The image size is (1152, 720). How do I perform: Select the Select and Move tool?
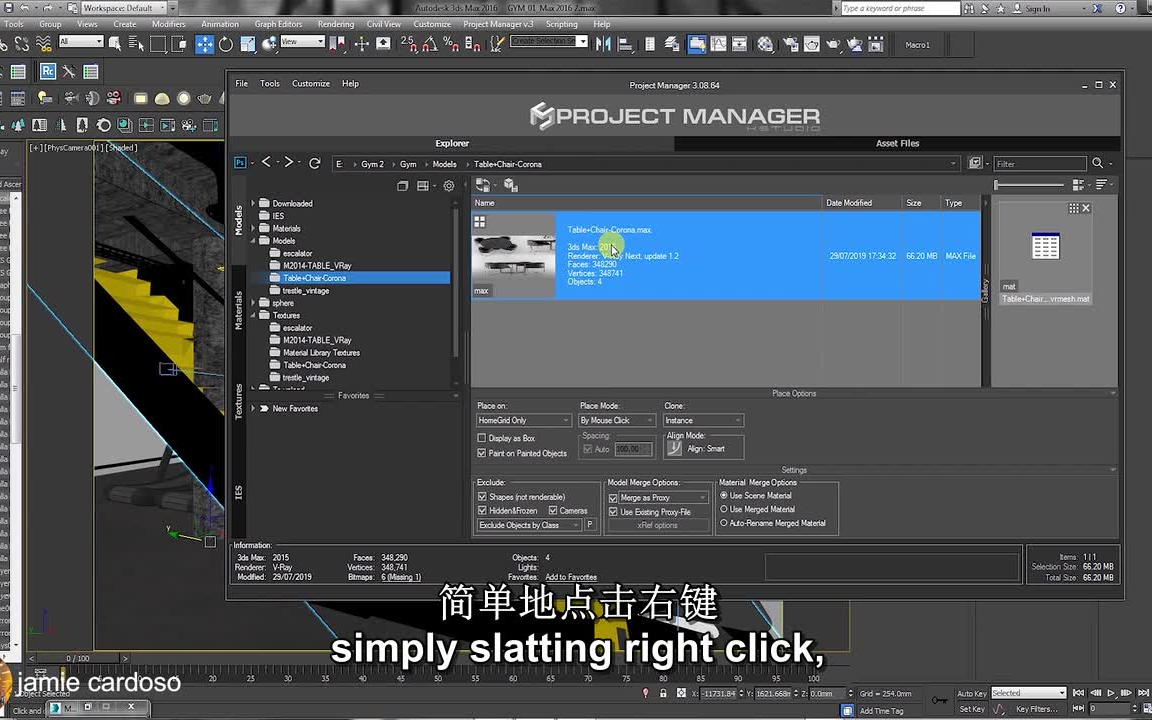[205, 44]
